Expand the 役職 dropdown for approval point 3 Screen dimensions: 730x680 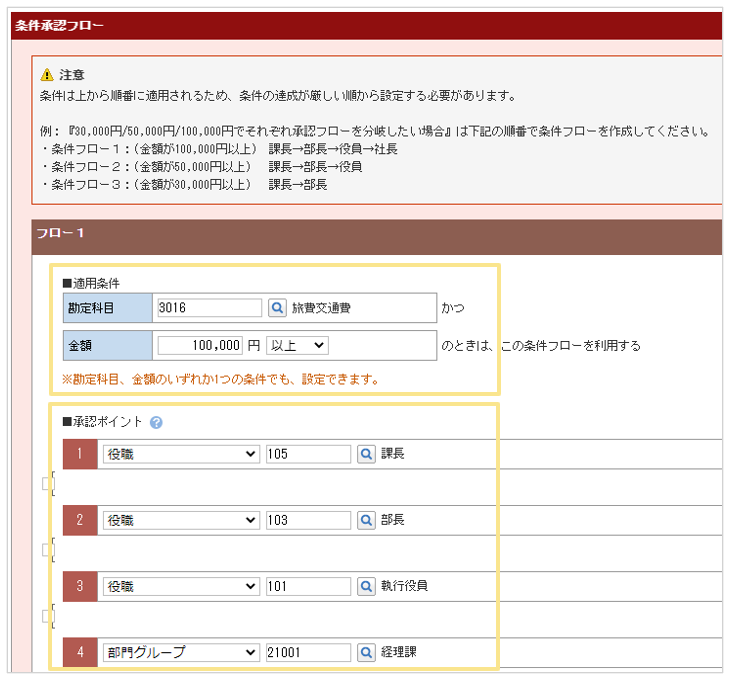pos(180,586)
